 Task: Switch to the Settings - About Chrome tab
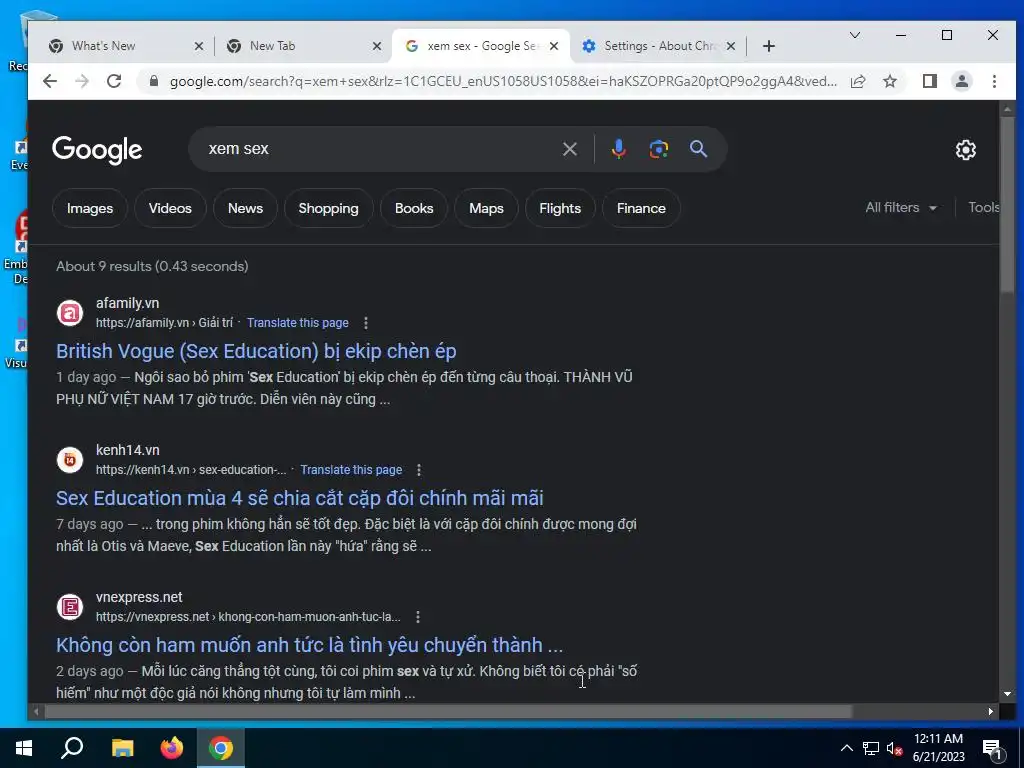(656, 46)
